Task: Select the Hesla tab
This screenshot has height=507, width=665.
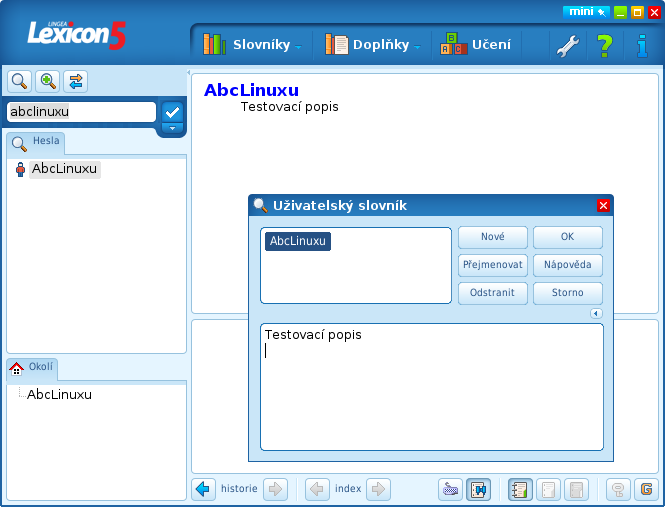Action: [x=36, y=143]
